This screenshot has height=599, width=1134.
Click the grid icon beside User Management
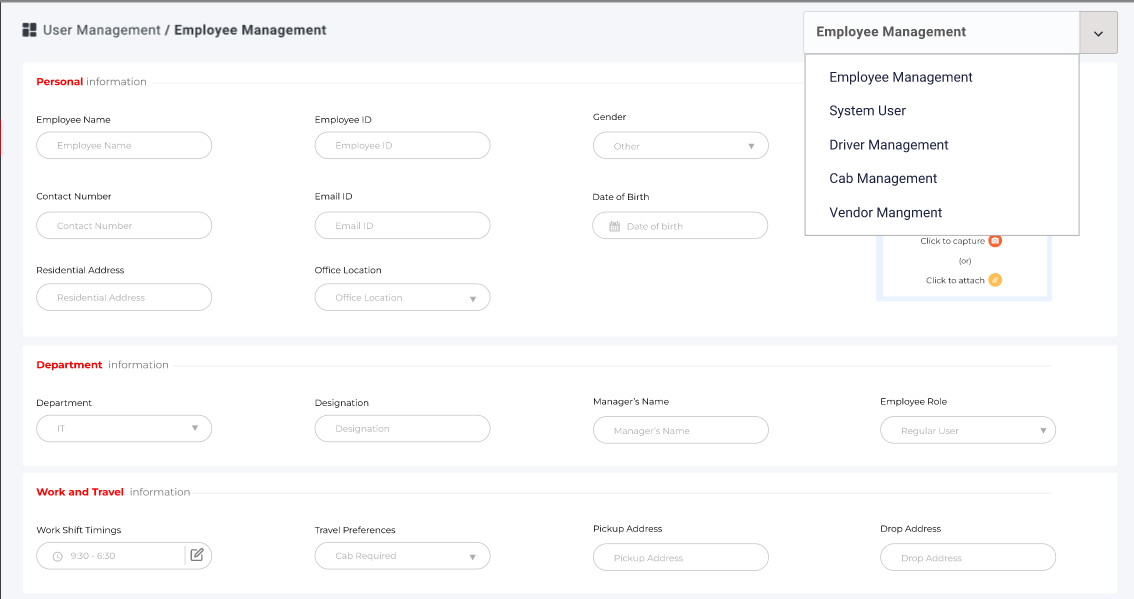29,30
